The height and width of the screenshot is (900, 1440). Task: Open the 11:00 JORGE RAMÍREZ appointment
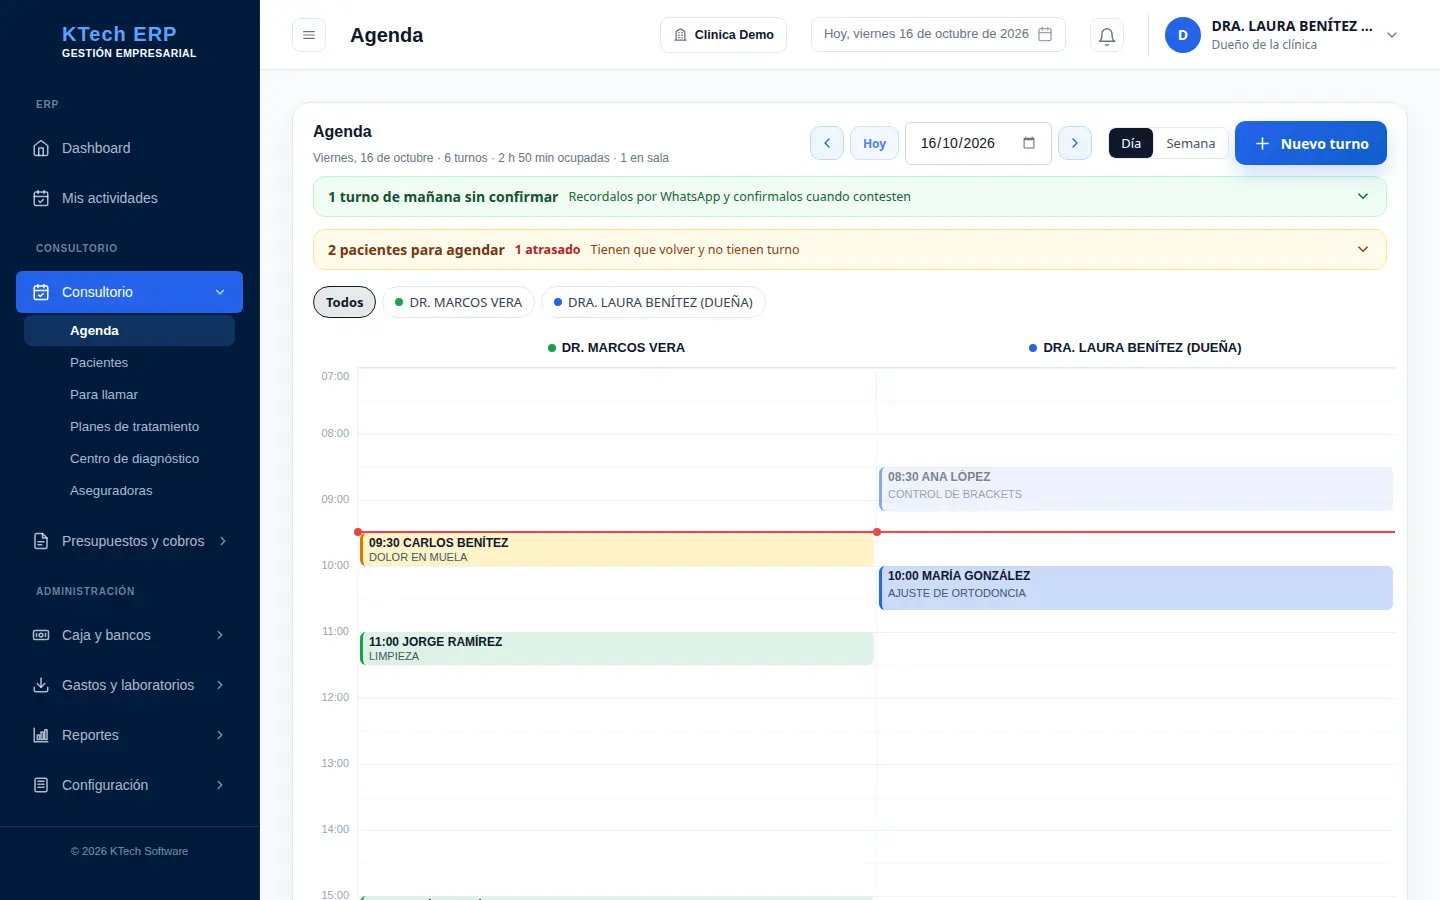[x=617, y=649]
